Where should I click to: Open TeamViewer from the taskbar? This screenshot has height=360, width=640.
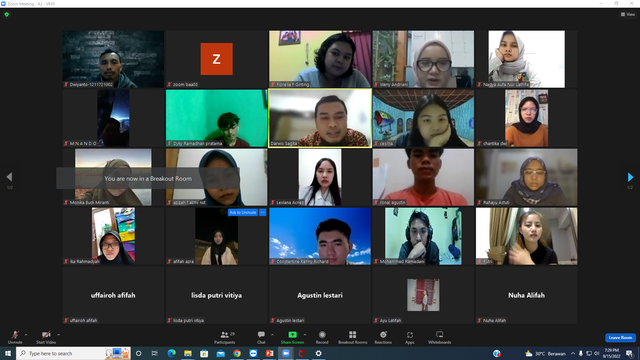click(x=253, y=353)
